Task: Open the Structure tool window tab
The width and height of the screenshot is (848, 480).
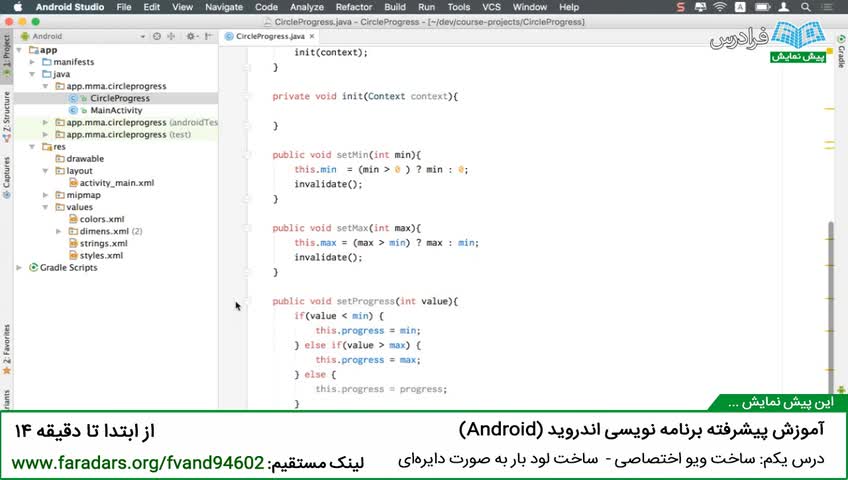Action: point(6,117)
